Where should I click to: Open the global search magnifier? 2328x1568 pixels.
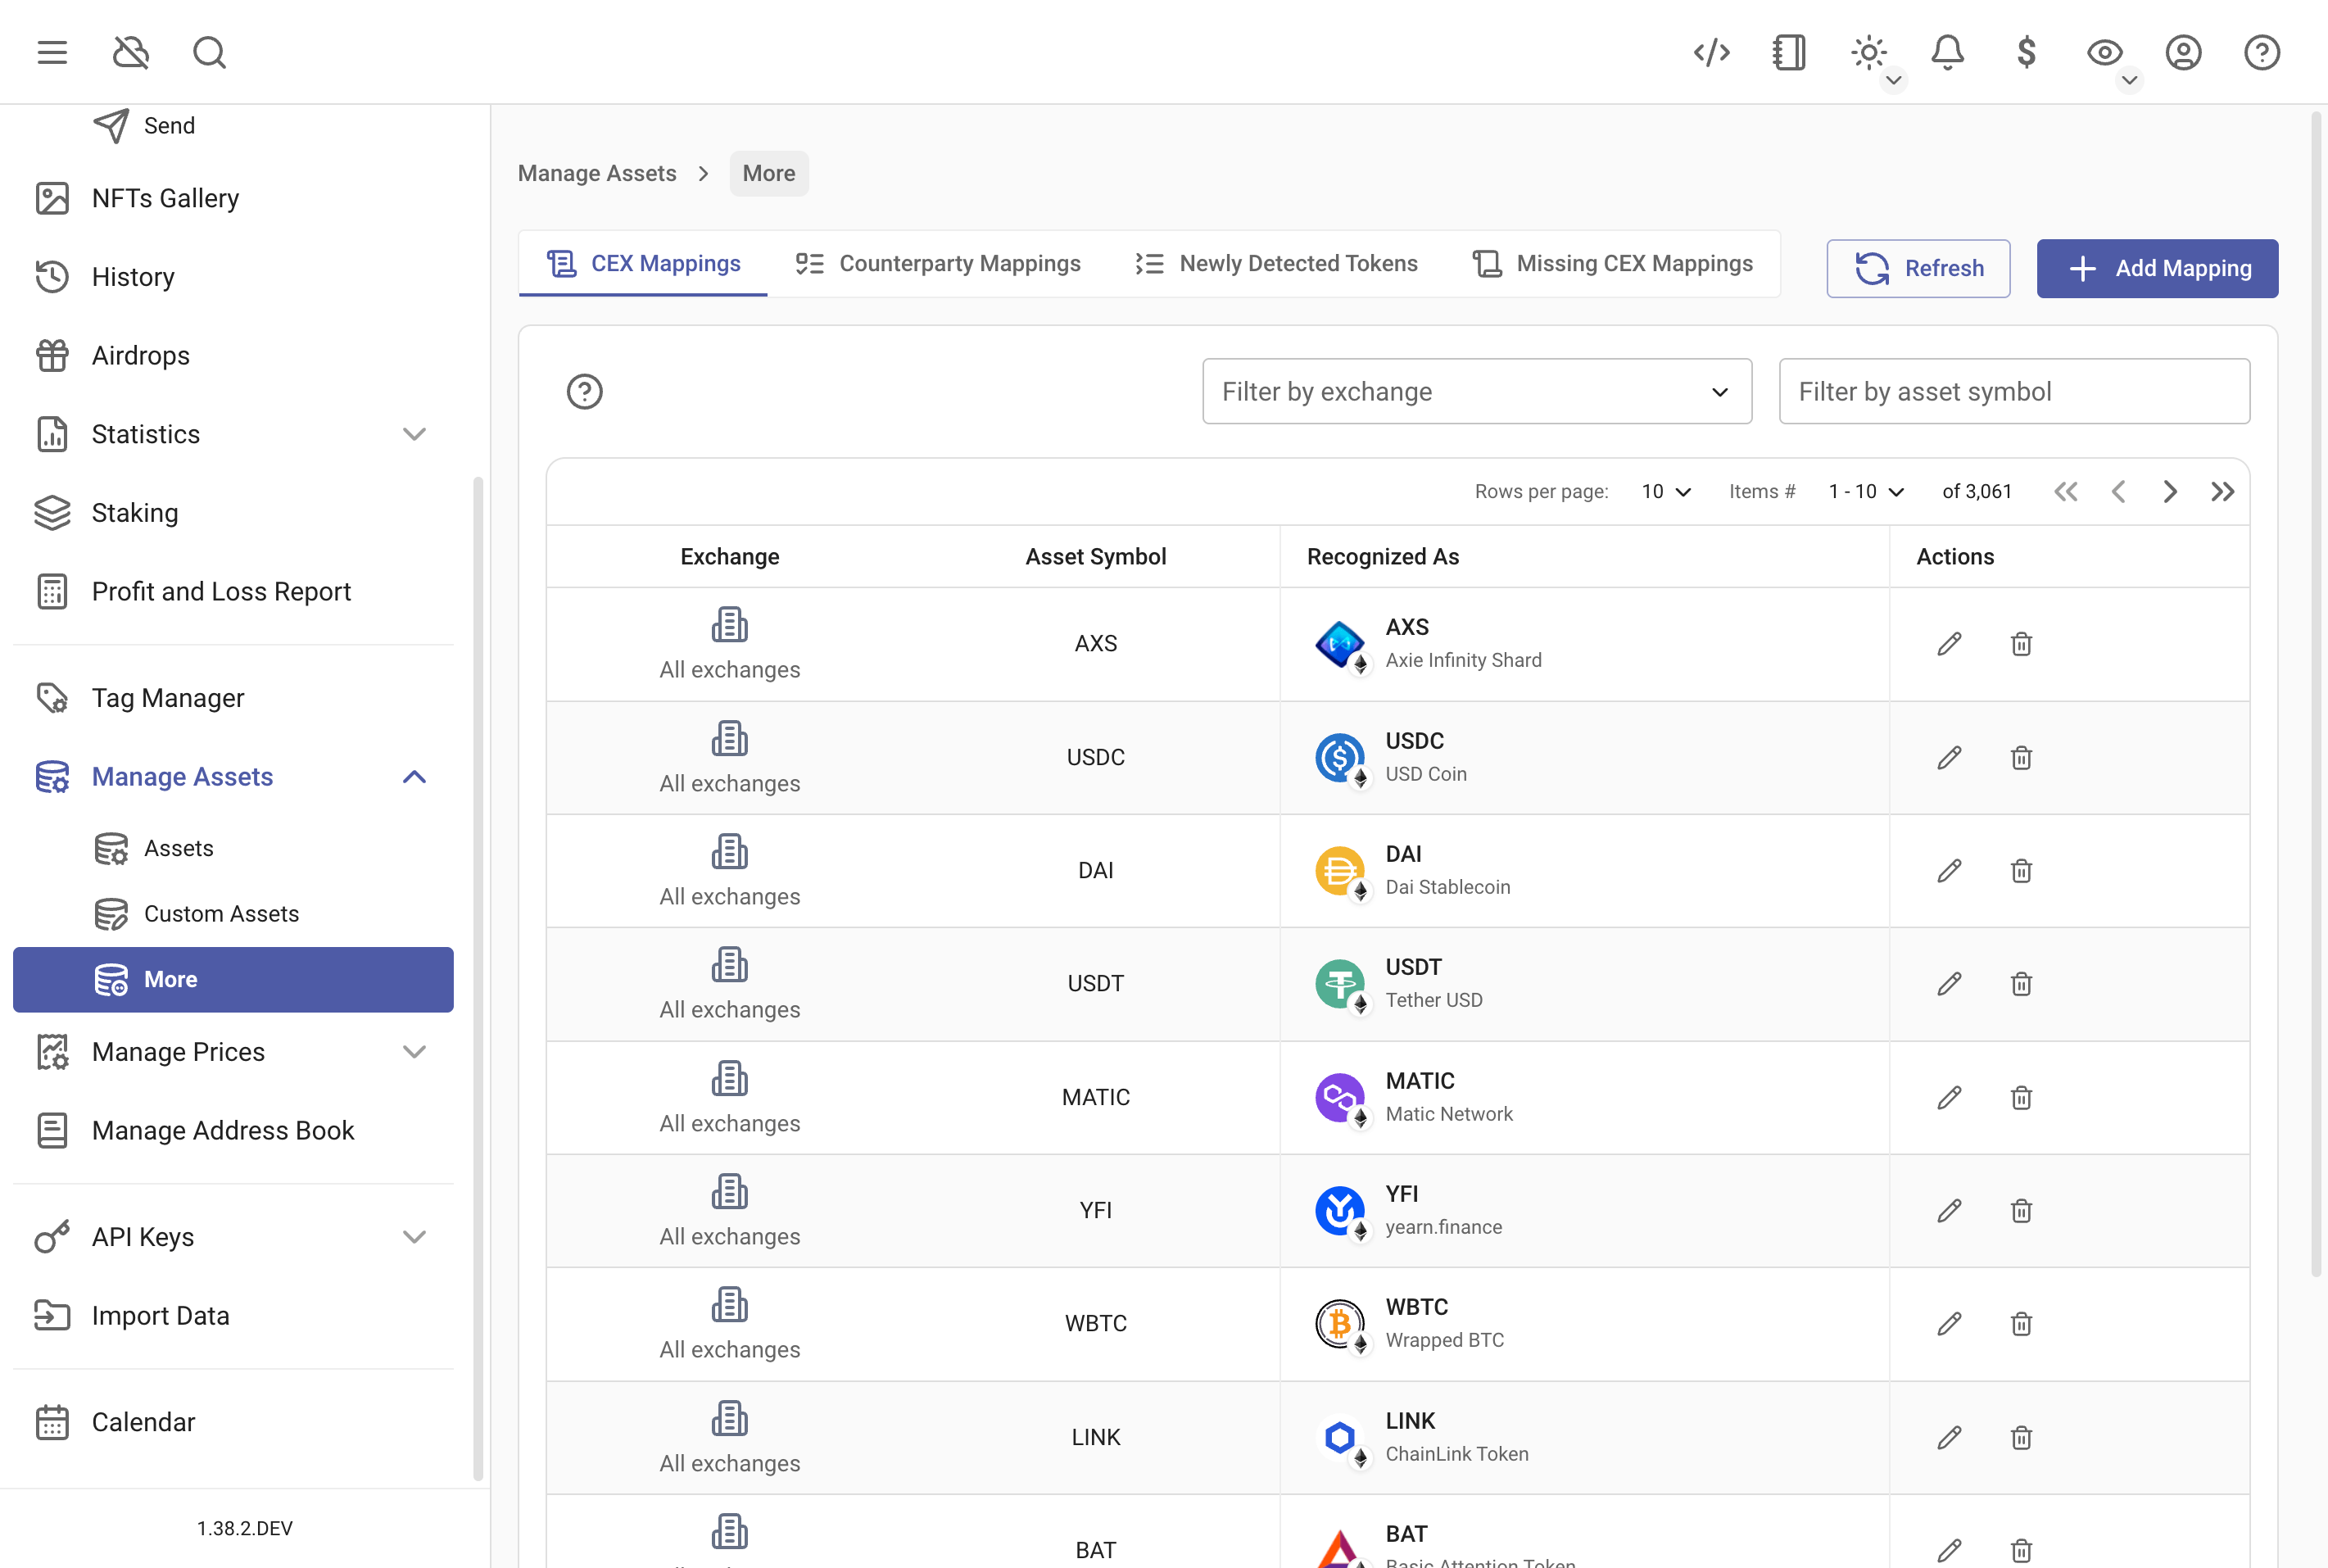[x=209, y=52]
